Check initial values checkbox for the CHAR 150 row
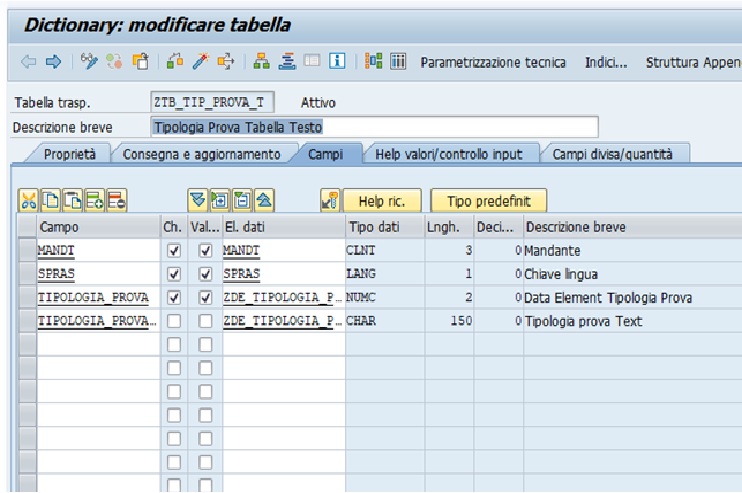742x493 pixels. 205,321
